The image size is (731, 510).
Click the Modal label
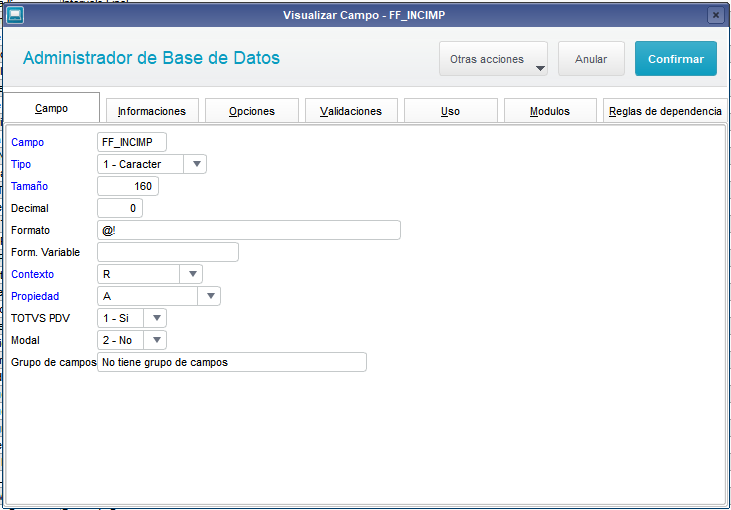(25, 340)
